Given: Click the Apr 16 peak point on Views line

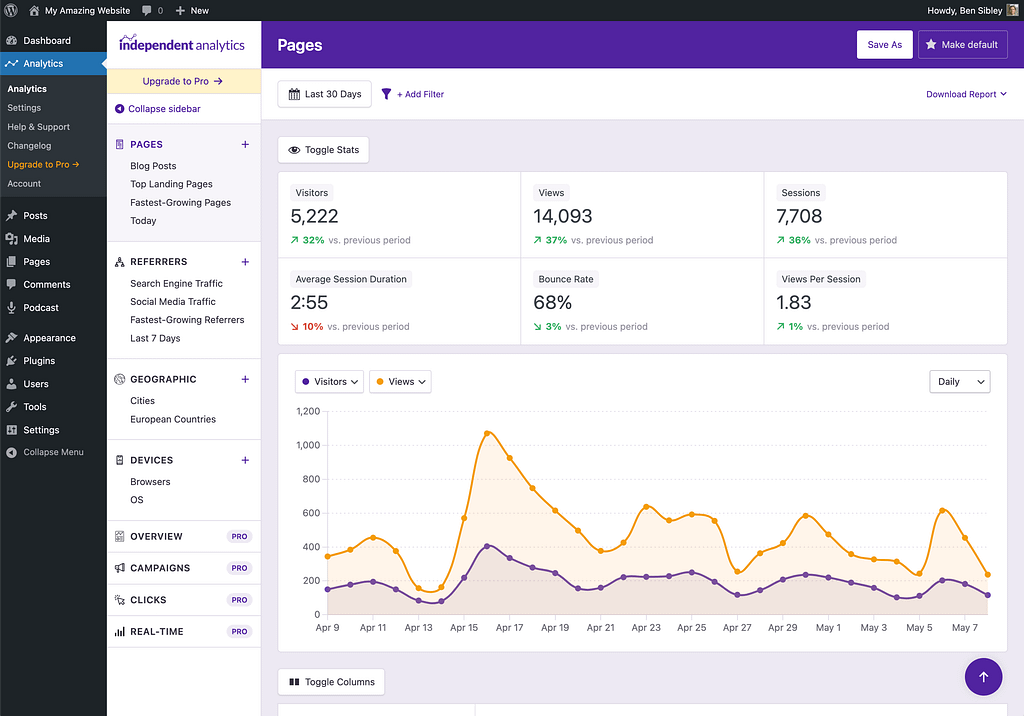Looking at the screenshot, I should (487, 433).
